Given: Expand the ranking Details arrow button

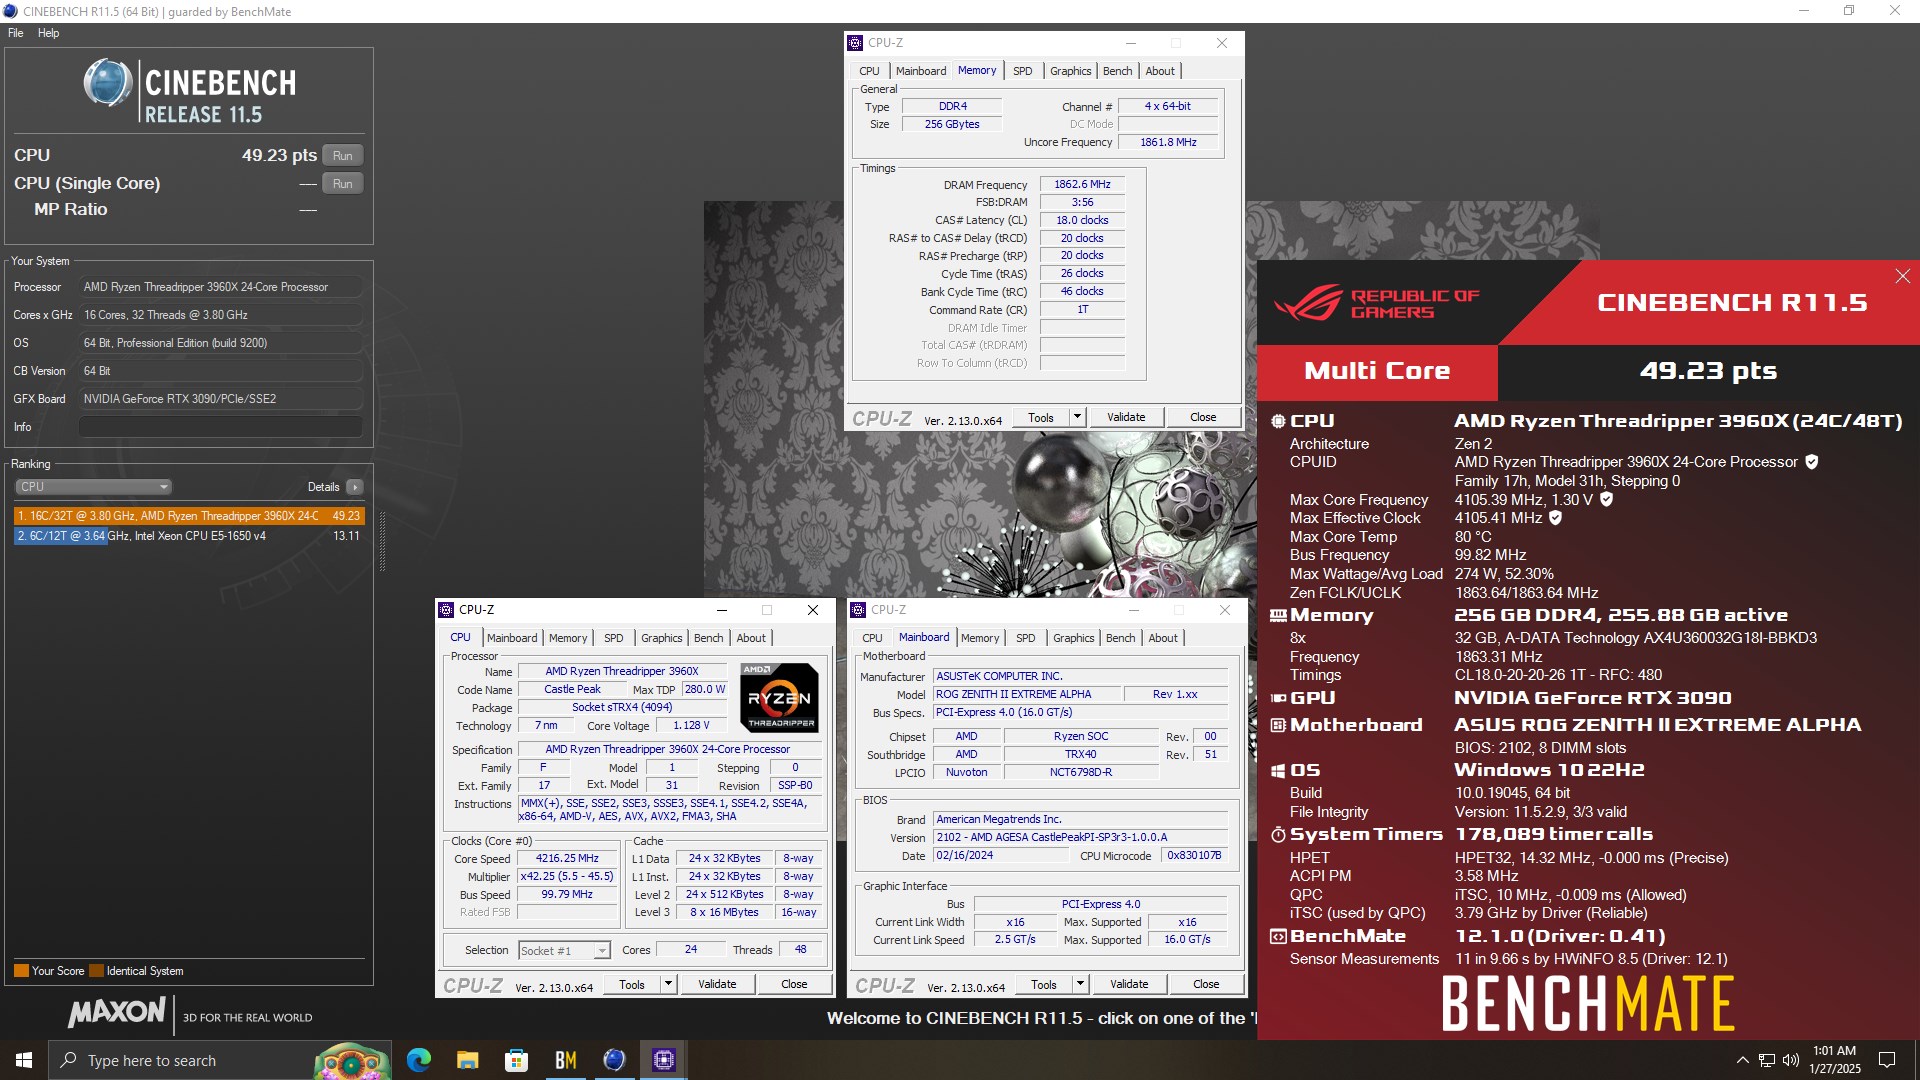Looking at the screenshot, I should [x=354, y=487].
